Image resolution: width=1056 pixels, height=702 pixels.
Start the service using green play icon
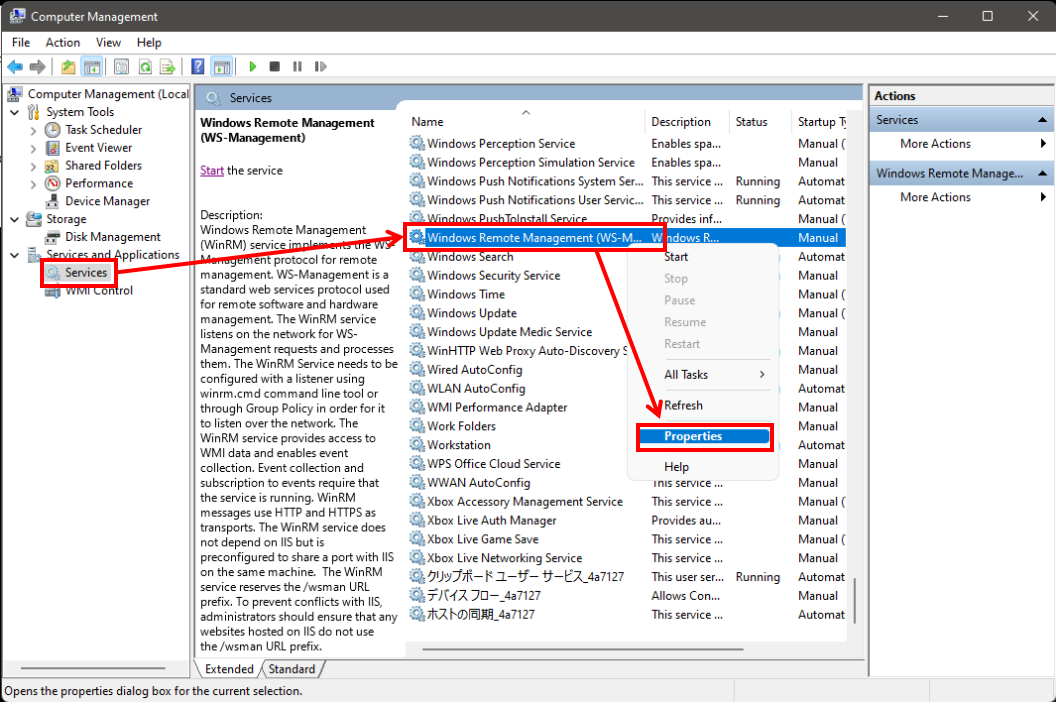point(252,66)
